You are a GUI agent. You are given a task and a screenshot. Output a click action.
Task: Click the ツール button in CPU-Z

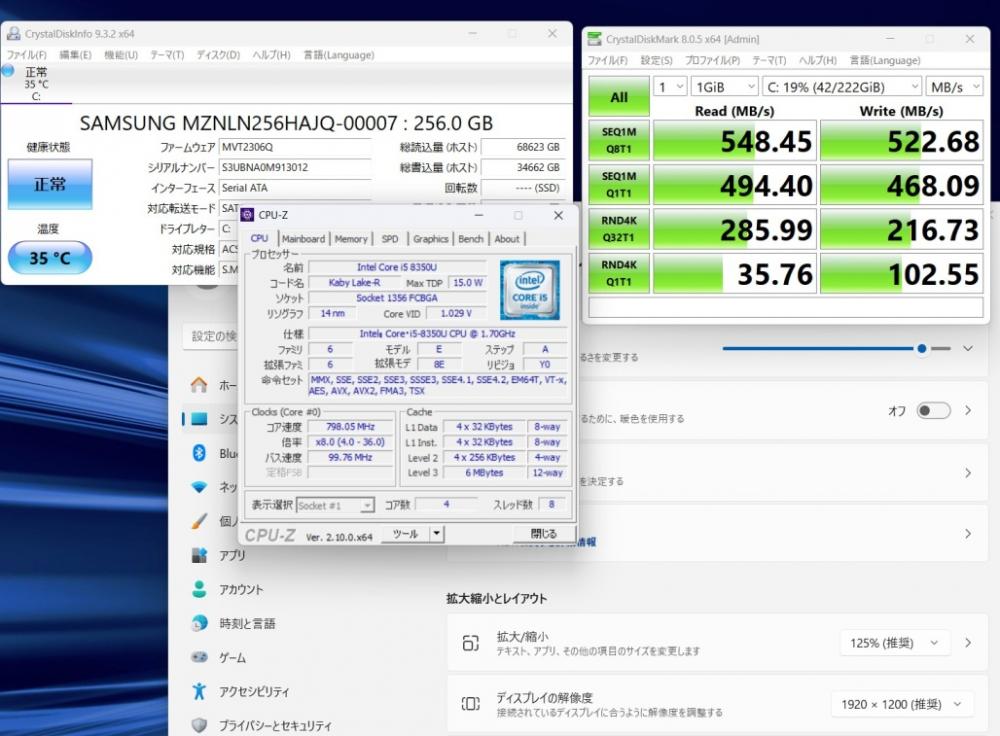[406, 533]
